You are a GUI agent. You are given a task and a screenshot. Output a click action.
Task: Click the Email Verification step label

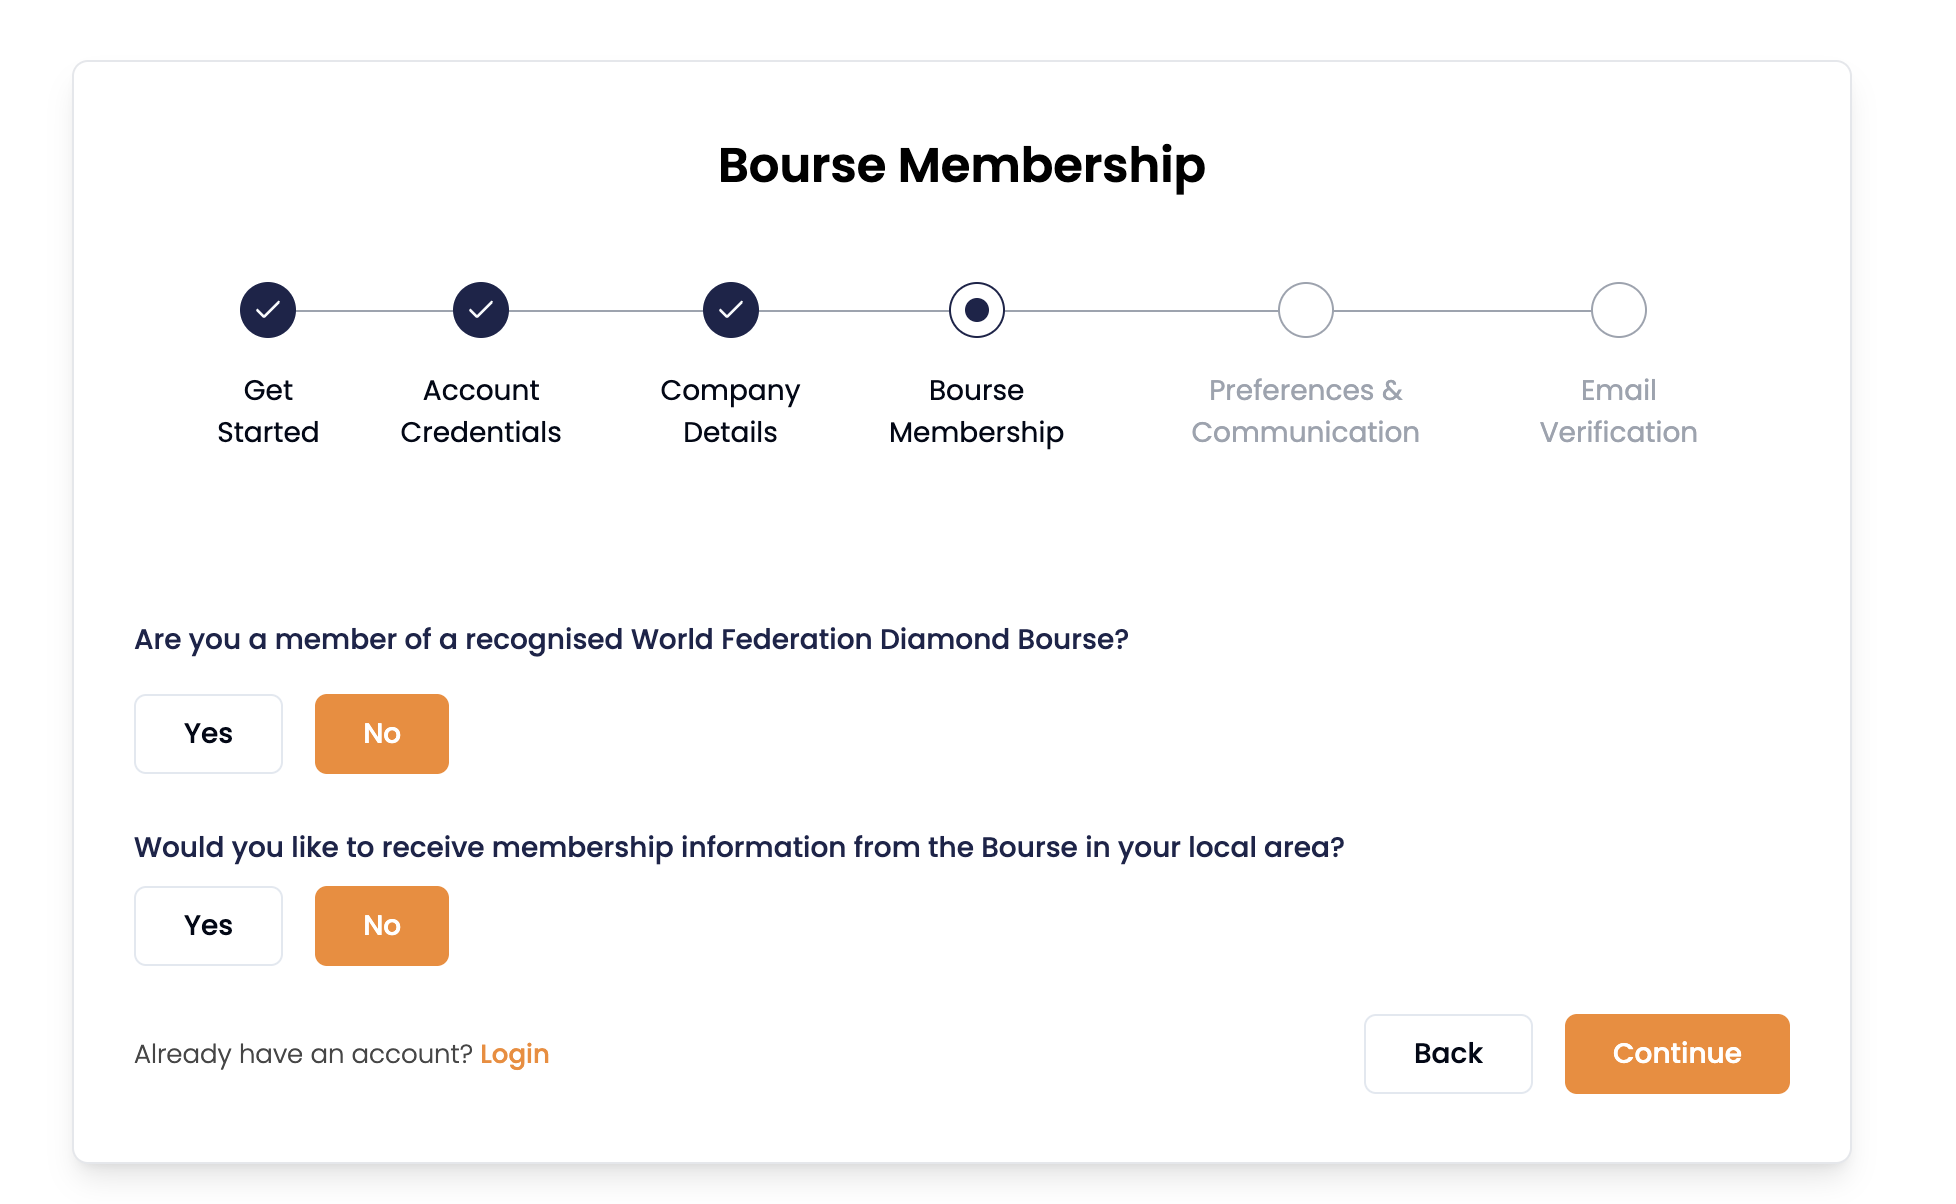pos(1619,411)
